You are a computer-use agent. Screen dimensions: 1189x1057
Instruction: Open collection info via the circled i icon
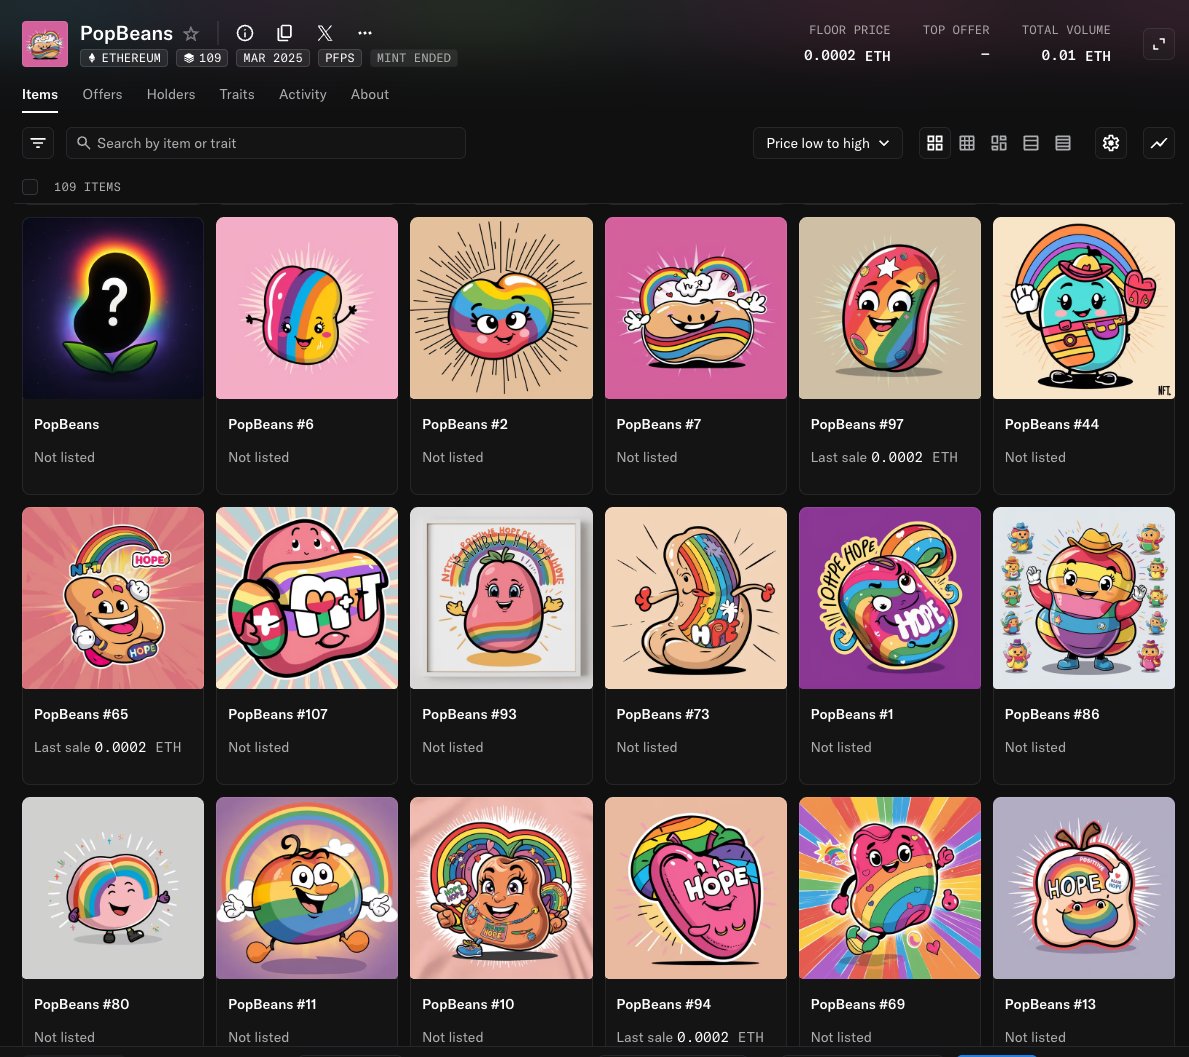[x=244, y=33]
